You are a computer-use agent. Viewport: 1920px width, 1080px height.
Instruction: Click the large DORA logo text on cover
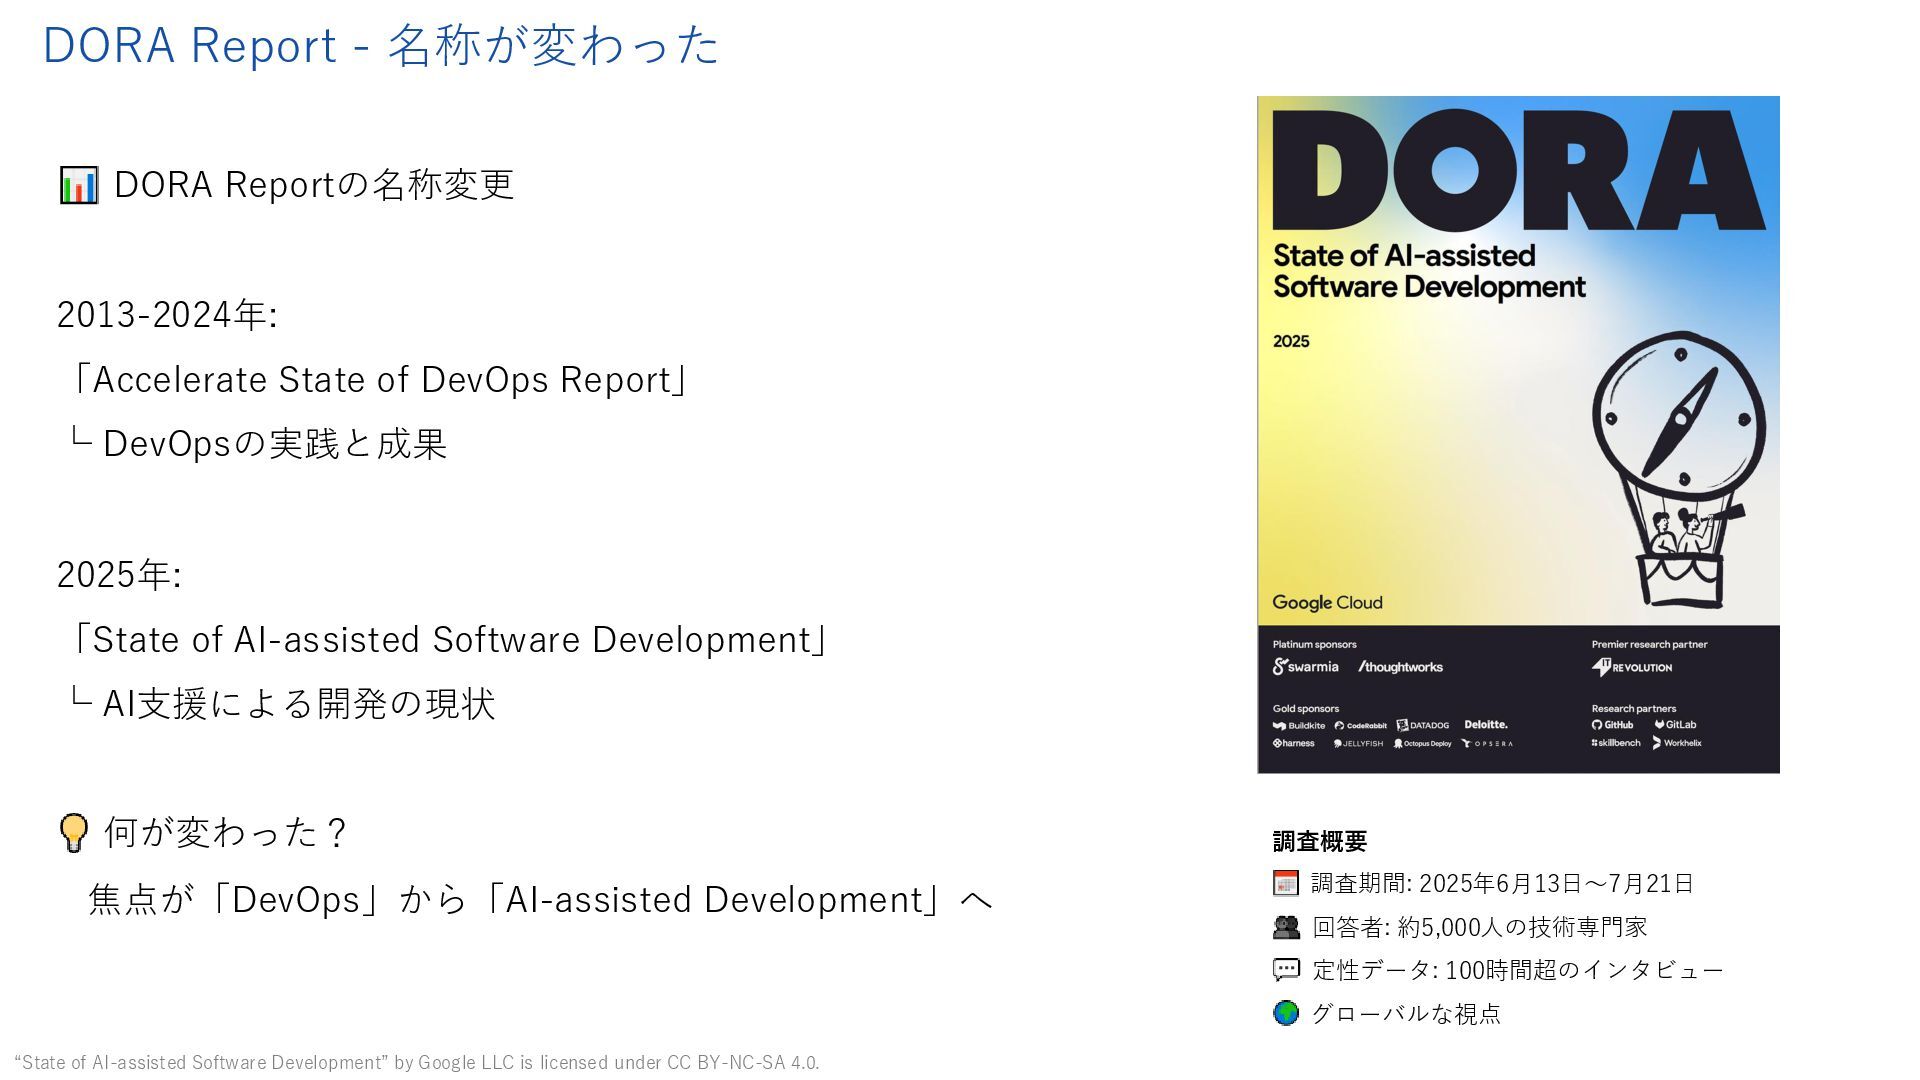(1517, 170)
